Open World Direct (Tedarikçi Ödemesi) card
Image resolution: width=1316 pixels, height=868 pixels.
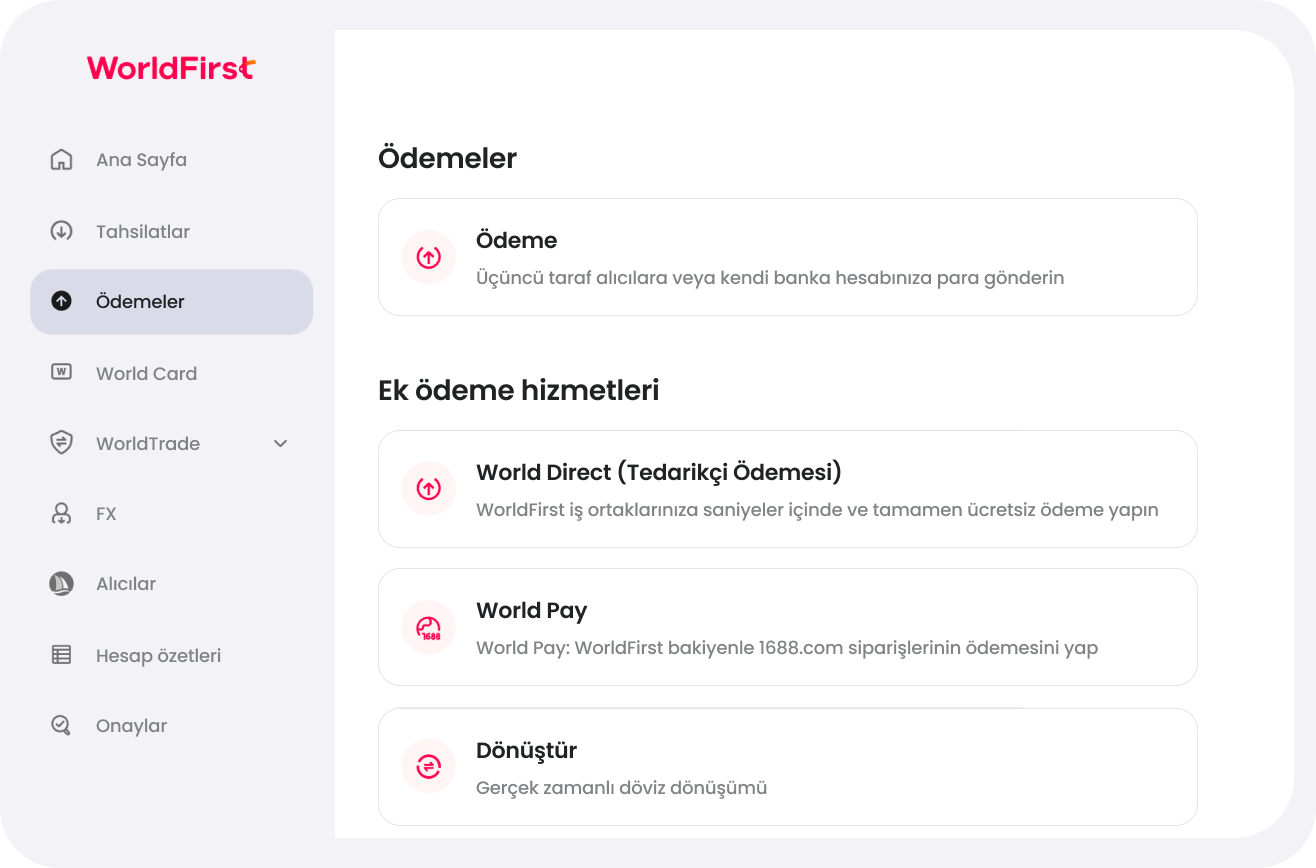coord(787,489)
